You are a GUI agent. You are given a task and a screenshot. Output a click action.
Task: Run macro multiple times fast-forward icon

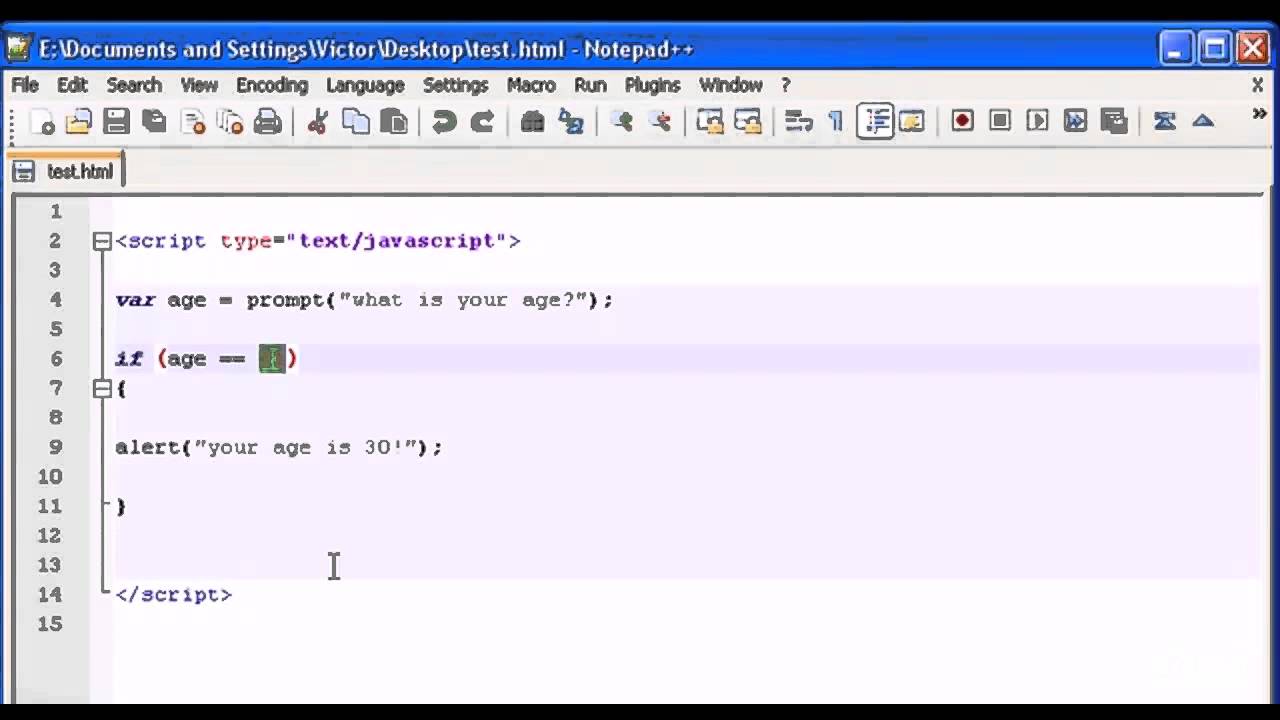pyautogui.click(x=1076, y=121)
